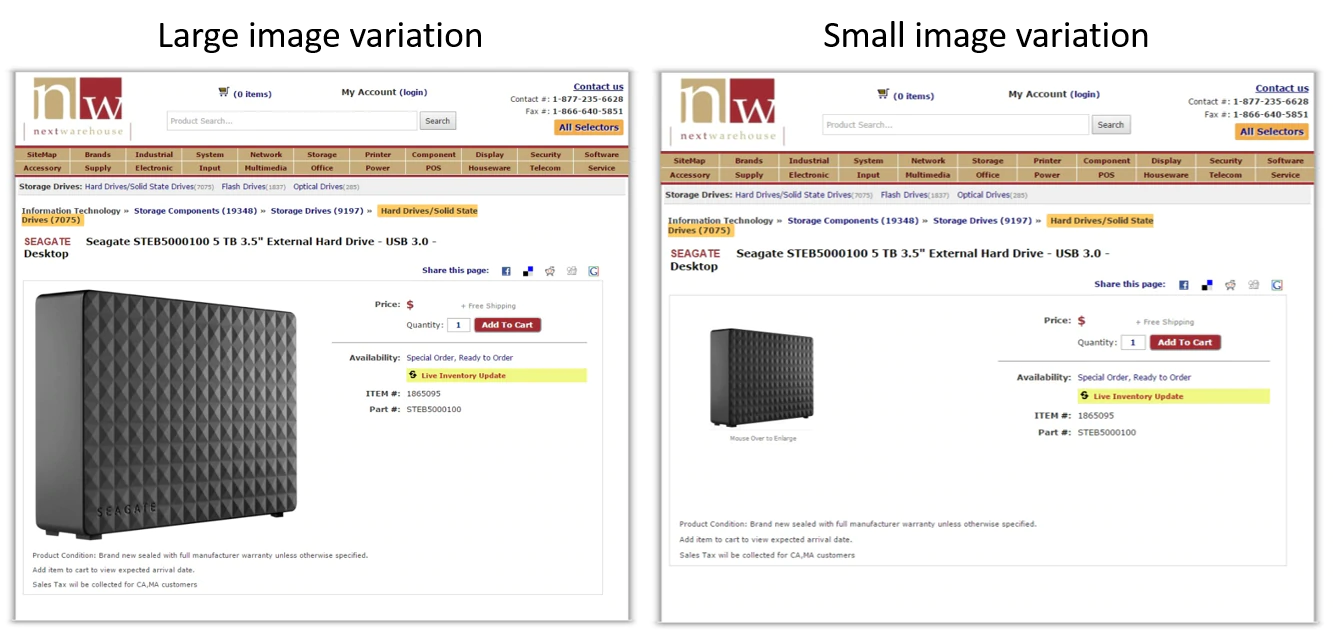Open POS menu in large image variation
This screenshot has width=1333, height=633.
tap(434, 168)
